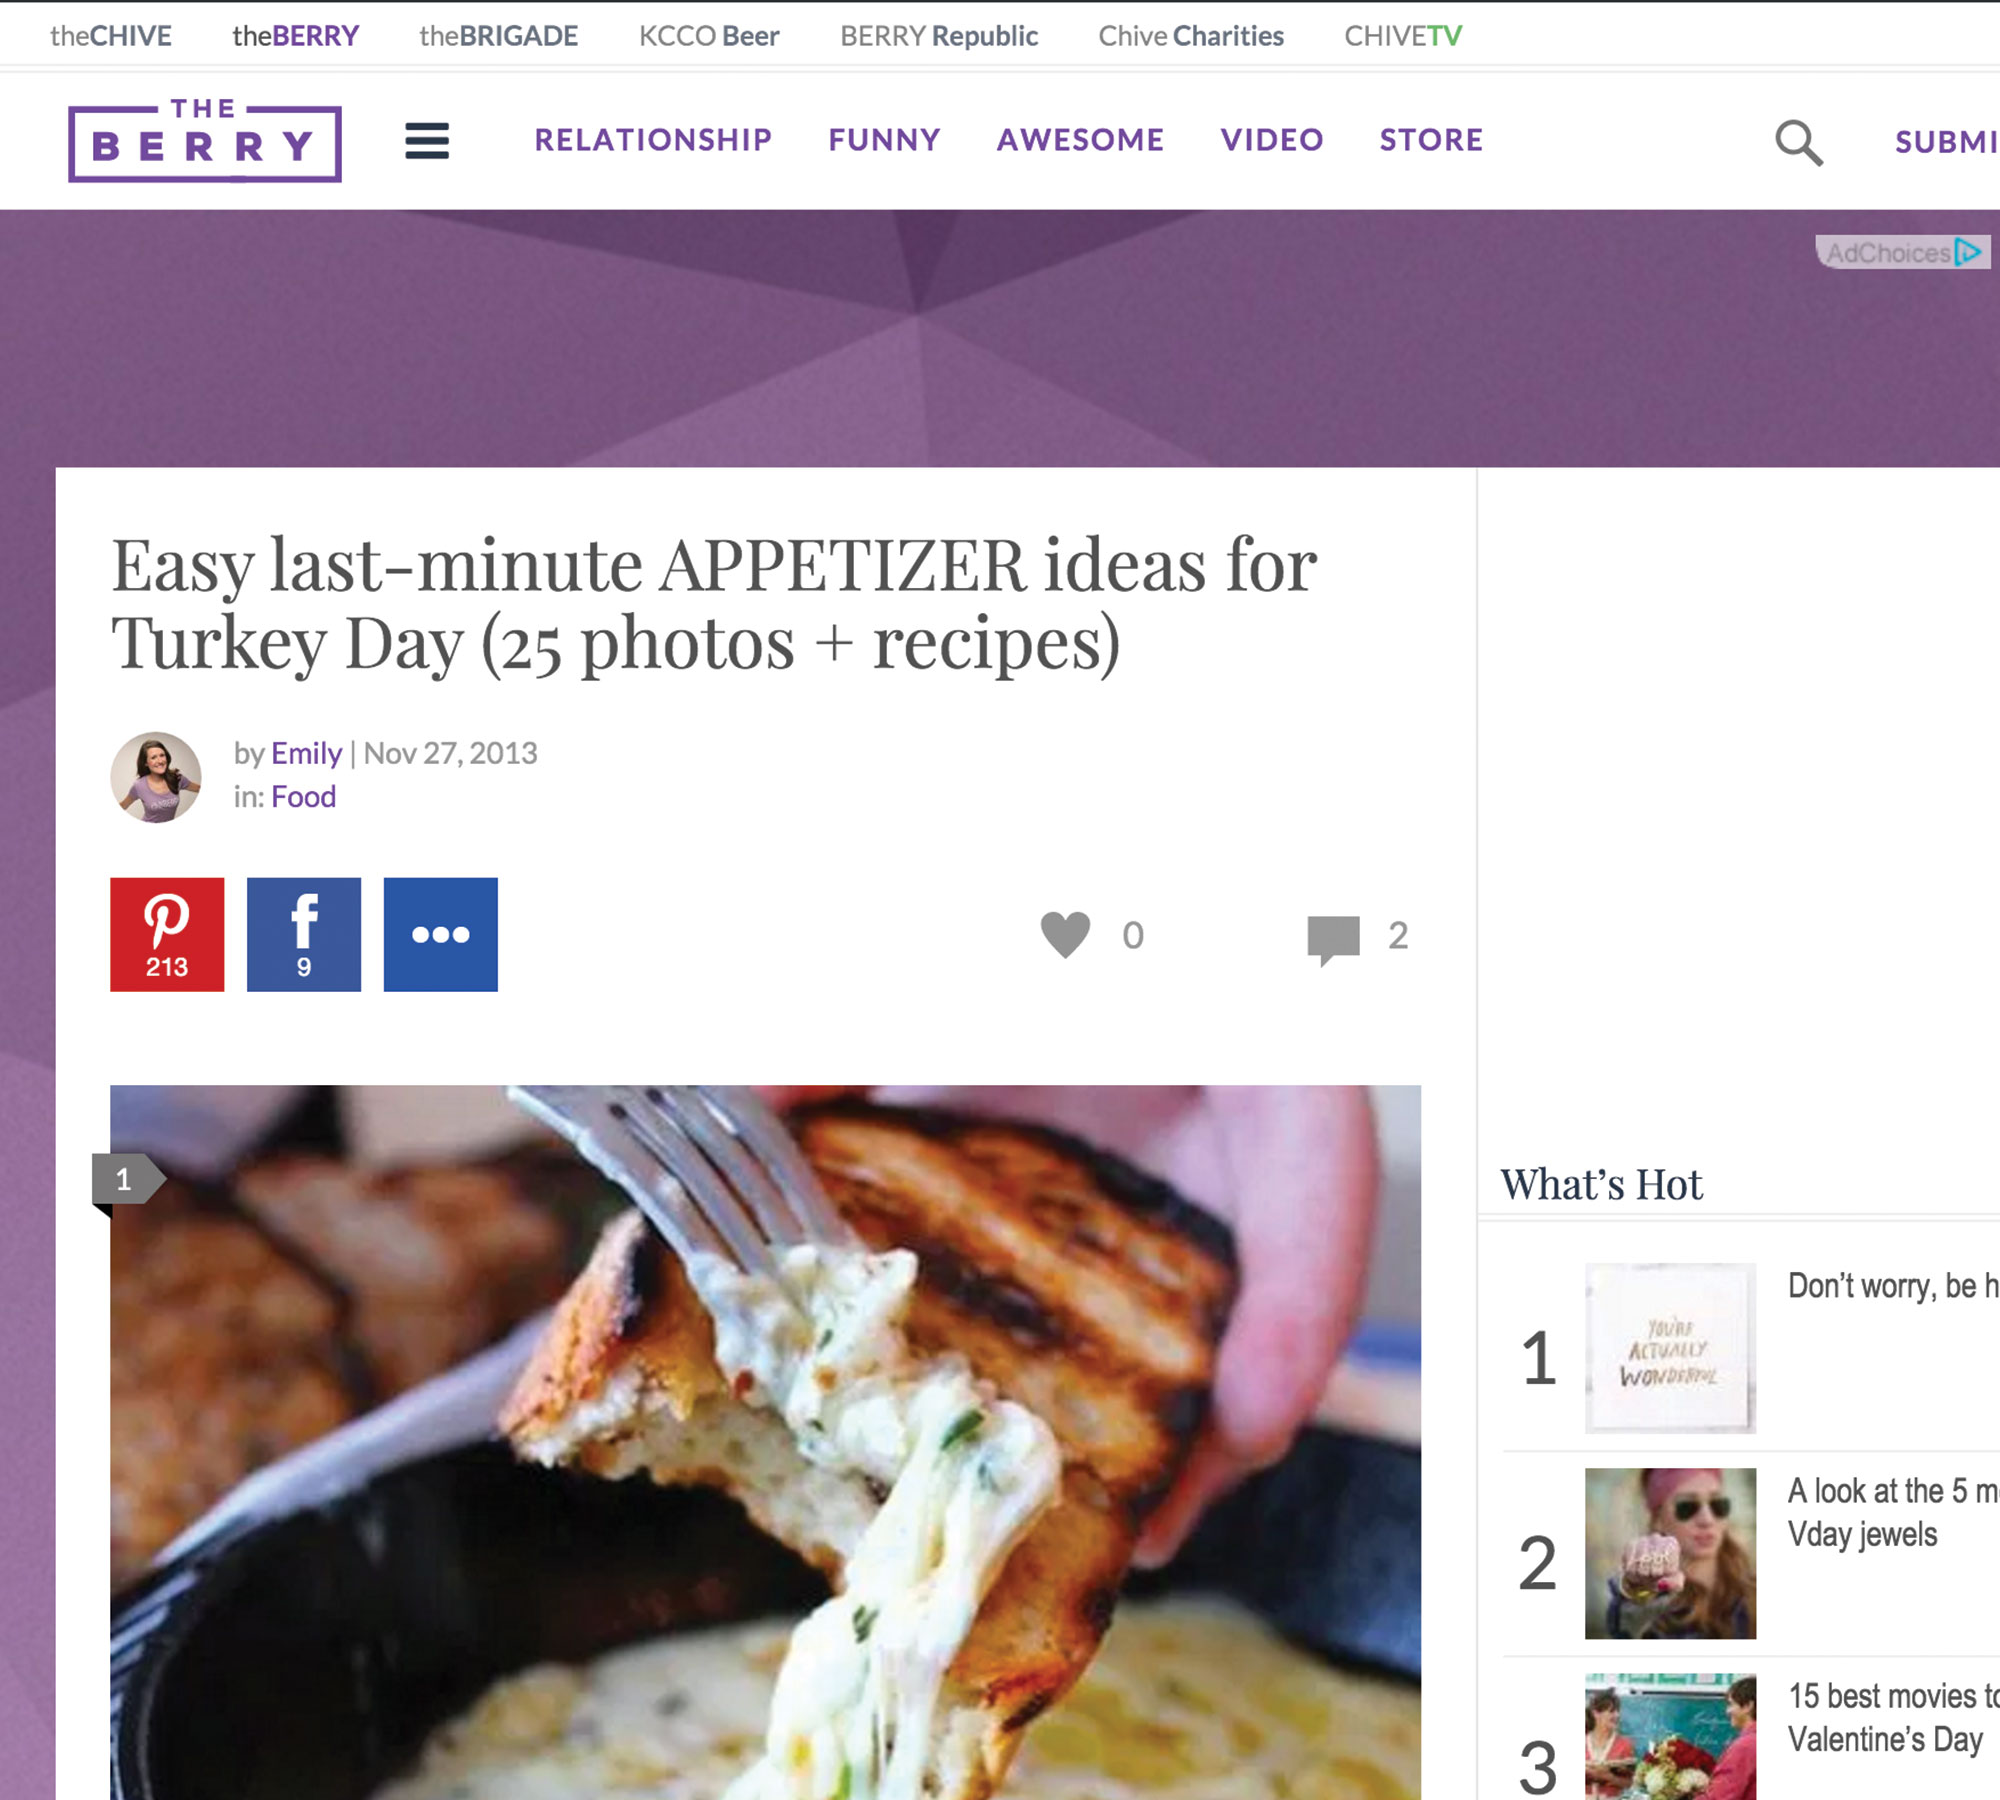This screenshot has height=1800, width=2000.
Task: Open Vday jewels thumbnail in What's Hot
Action: pos(1670,1553)
